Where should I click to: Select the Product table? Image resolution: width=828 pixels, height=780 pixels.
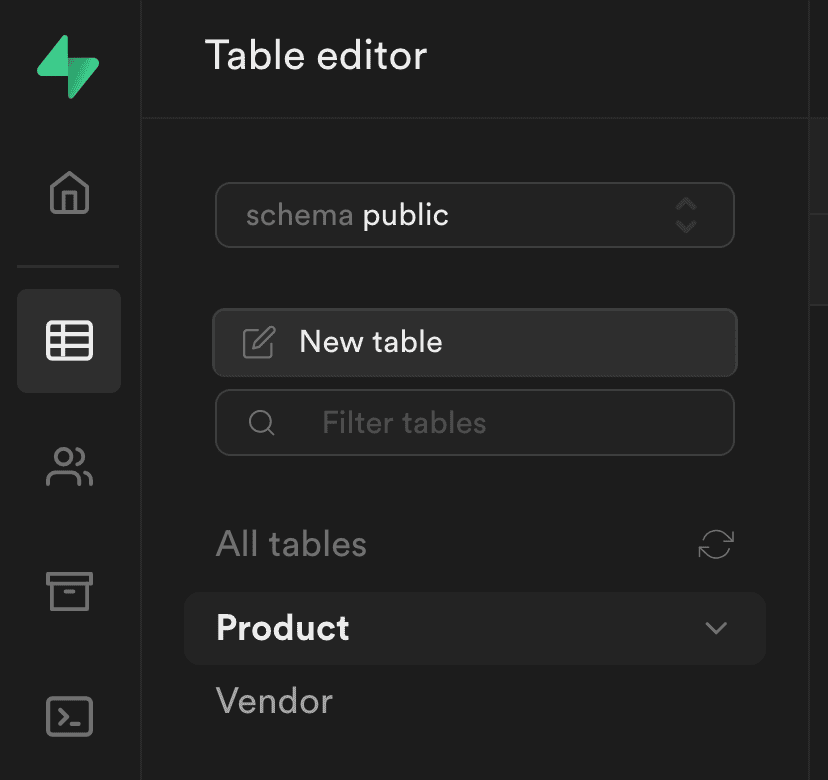(x=283, y=628)
